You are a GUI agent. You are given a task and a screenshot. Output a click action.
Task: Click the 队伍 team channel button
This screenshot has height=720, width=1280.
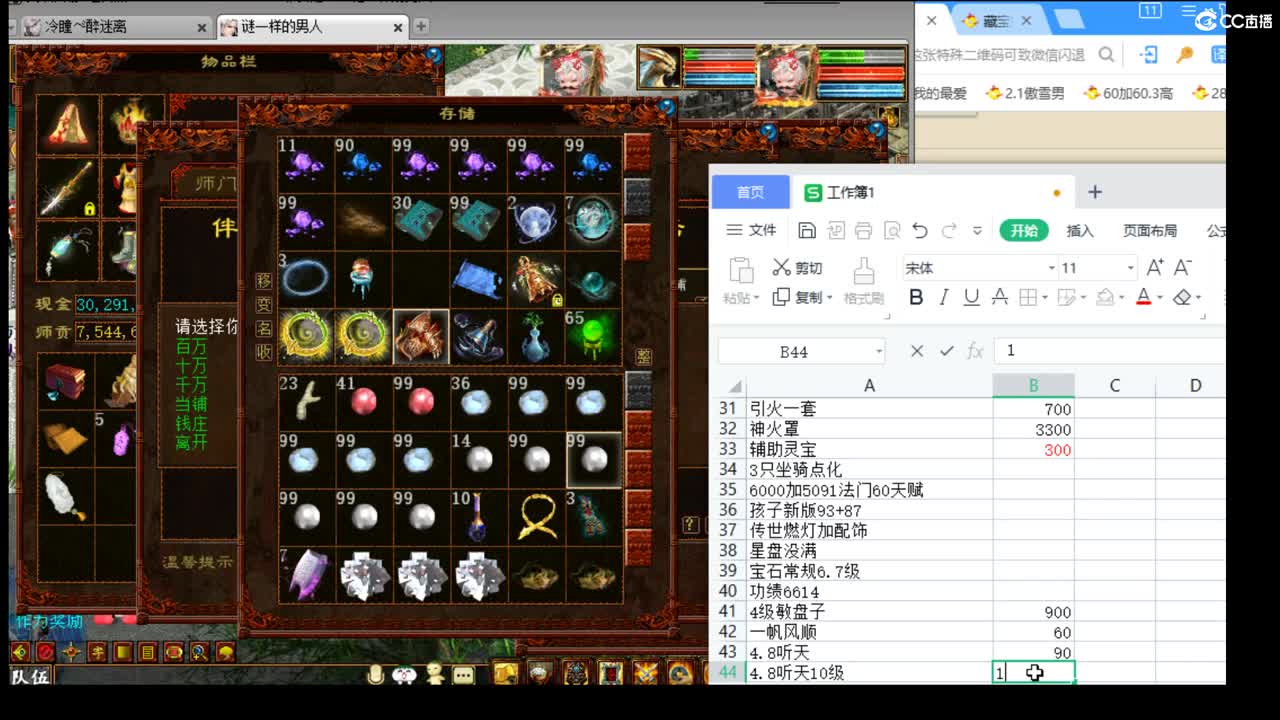30,676
